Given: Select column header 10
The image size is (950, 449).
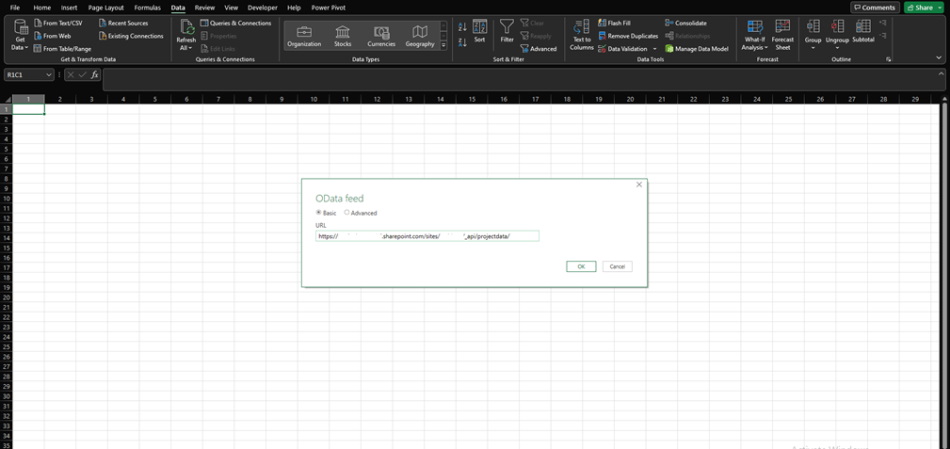Looking at the screenshot, I should (x=313, y=99).
